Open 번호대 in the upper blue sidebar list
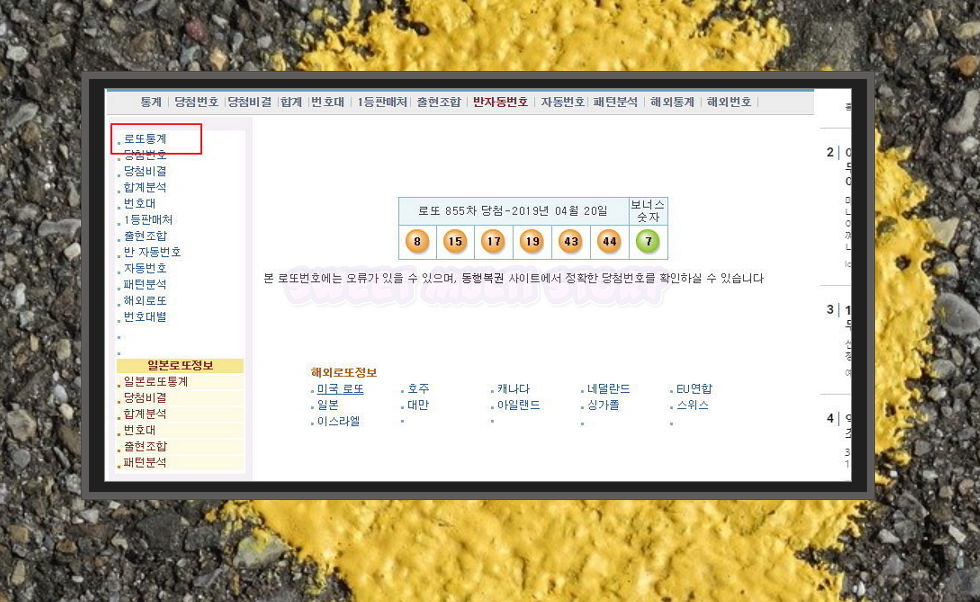 (x=139, y=204)
